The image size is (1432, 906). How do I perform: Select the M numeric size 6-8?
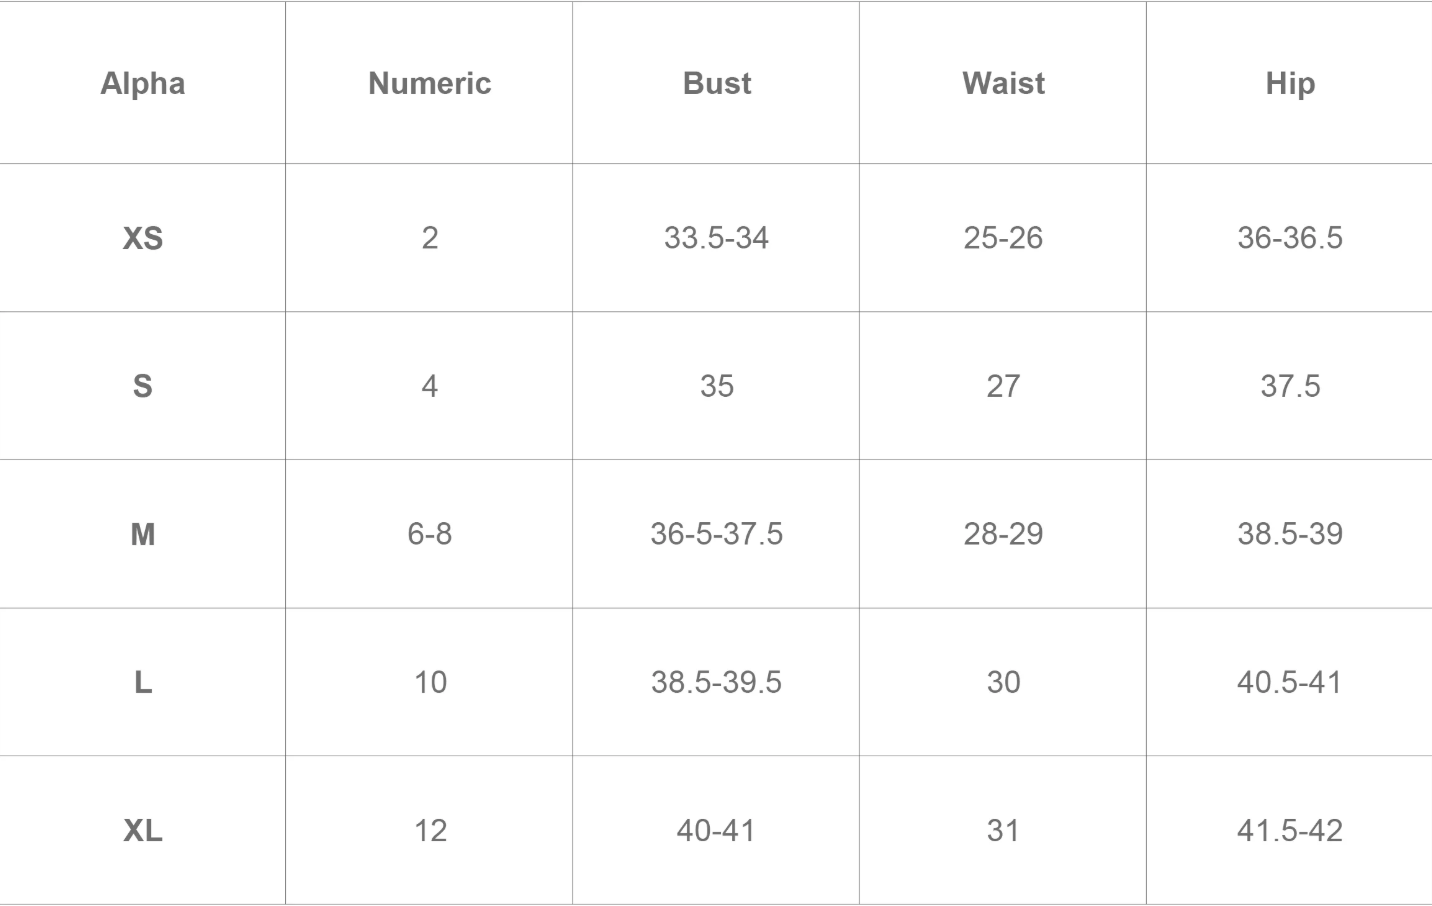(x=430, y=534)
